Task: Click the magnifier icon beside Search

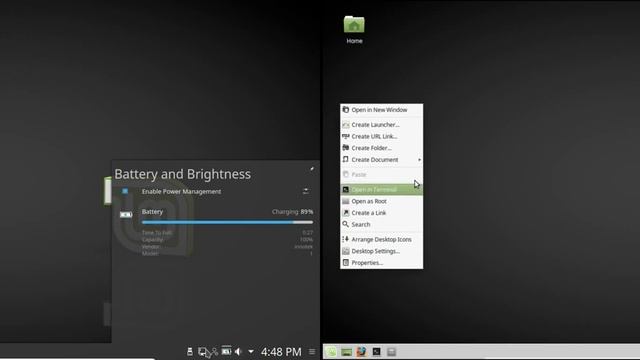Action: 346,224
